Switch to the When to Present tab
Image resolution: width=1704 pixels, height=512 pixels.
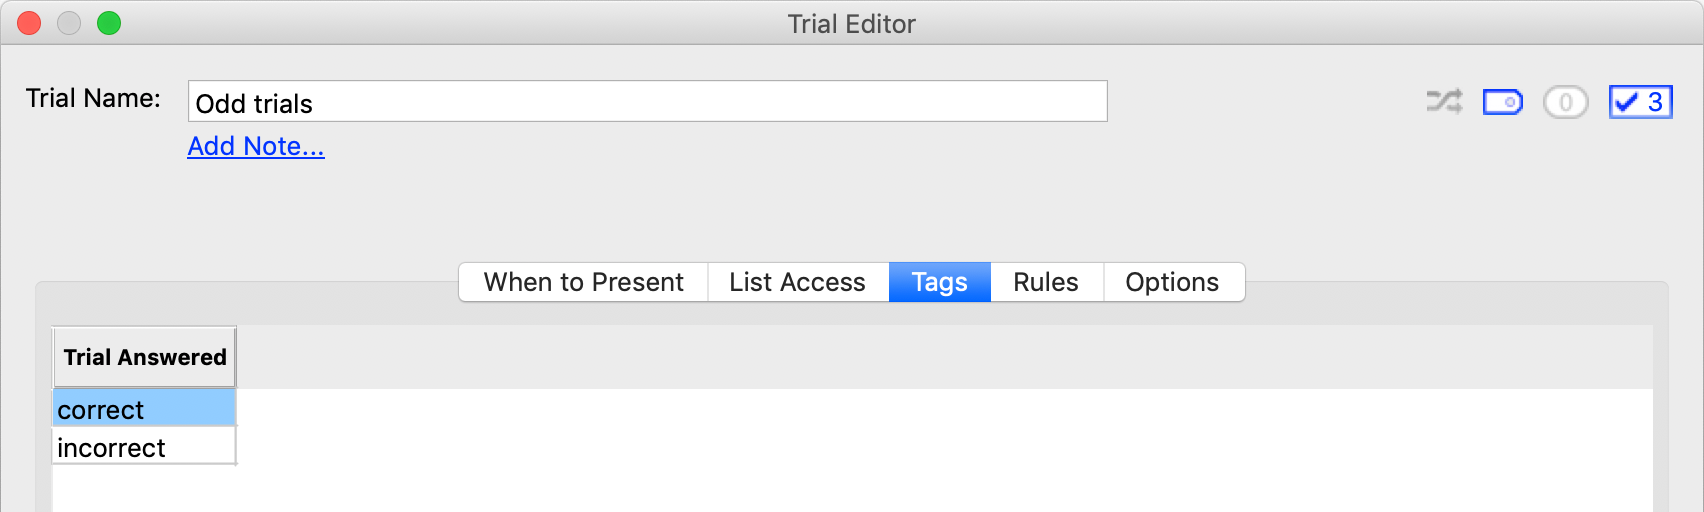tap(583, 282)
